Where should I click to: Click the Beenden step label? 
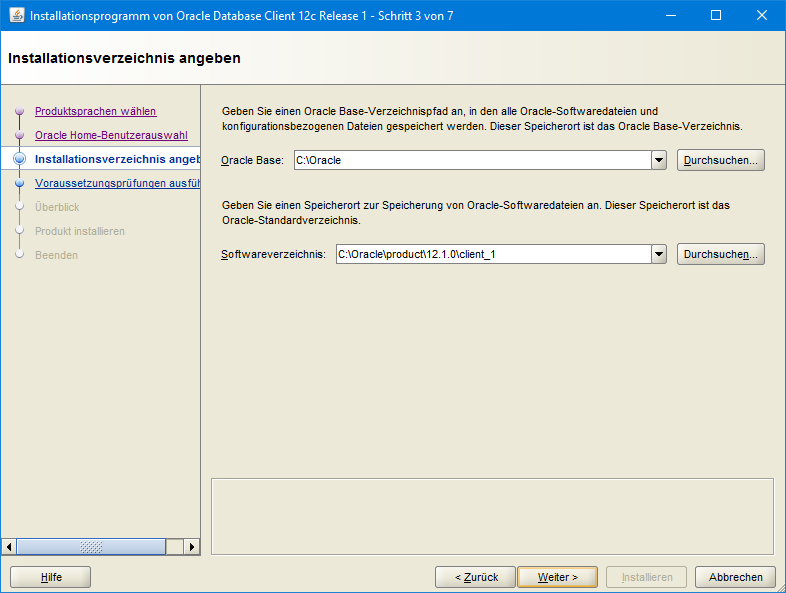click(x=56, y=255)
